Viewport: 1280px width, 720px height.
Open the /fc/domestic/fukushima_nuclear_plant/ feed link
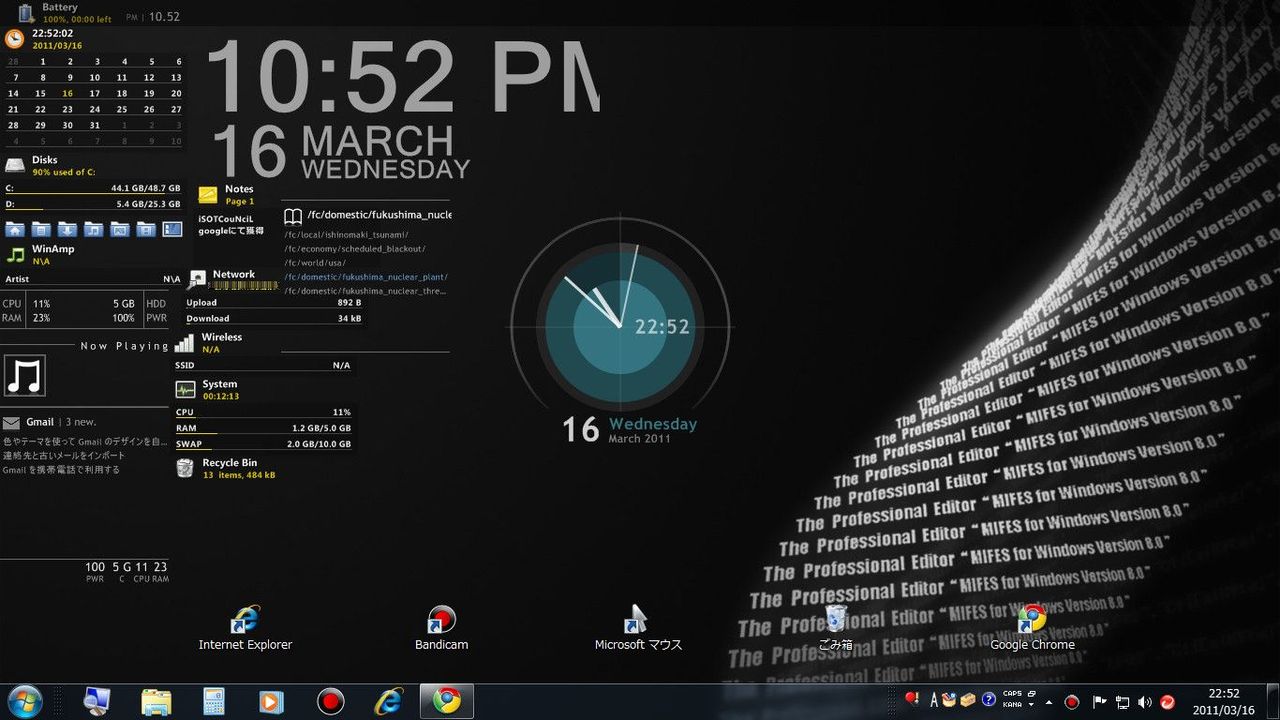click(365, 276)
